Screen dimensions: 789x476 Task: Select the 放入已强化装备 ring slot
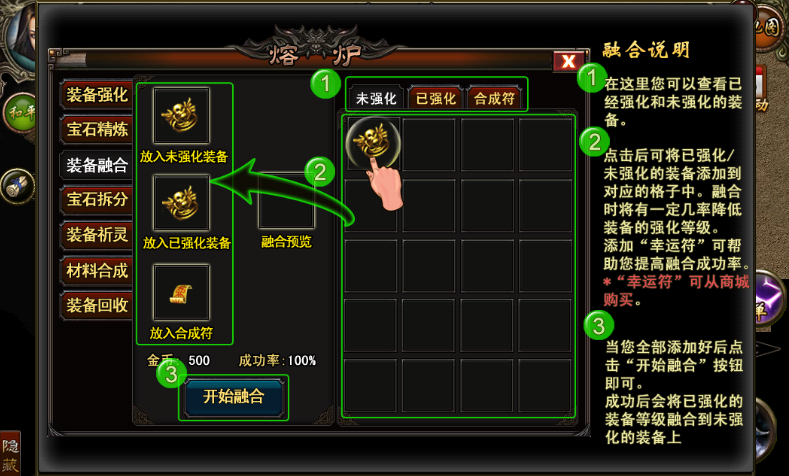[182, 203]
